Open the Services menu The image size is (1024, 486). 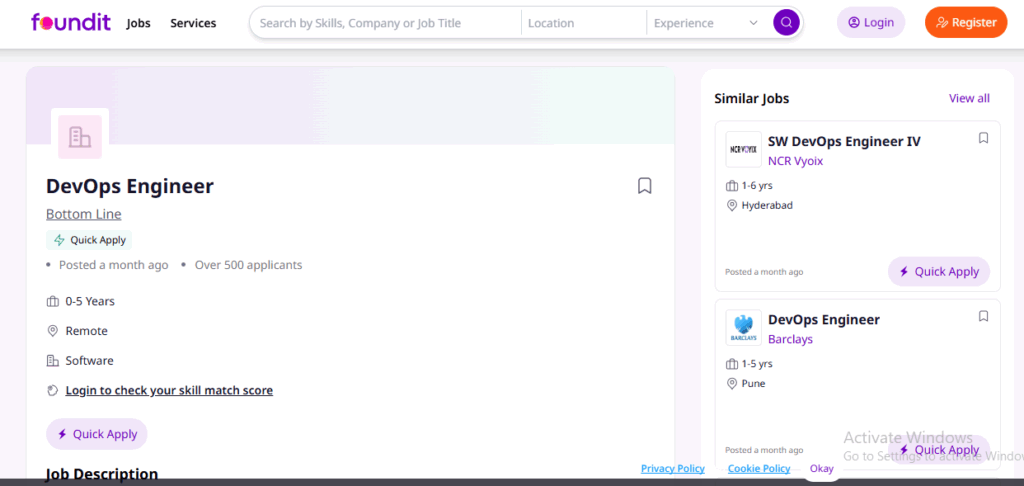coord(193,23)
